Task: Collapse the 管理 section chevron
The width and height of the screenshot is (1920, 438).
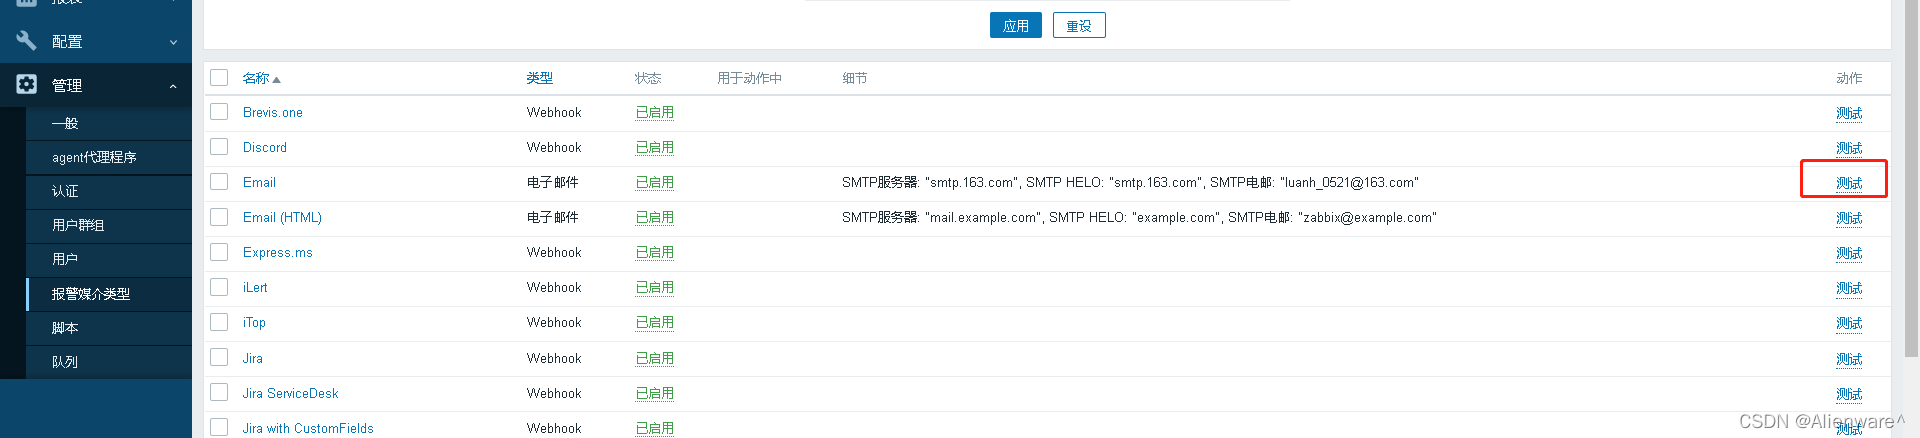Action: [173, 86]
